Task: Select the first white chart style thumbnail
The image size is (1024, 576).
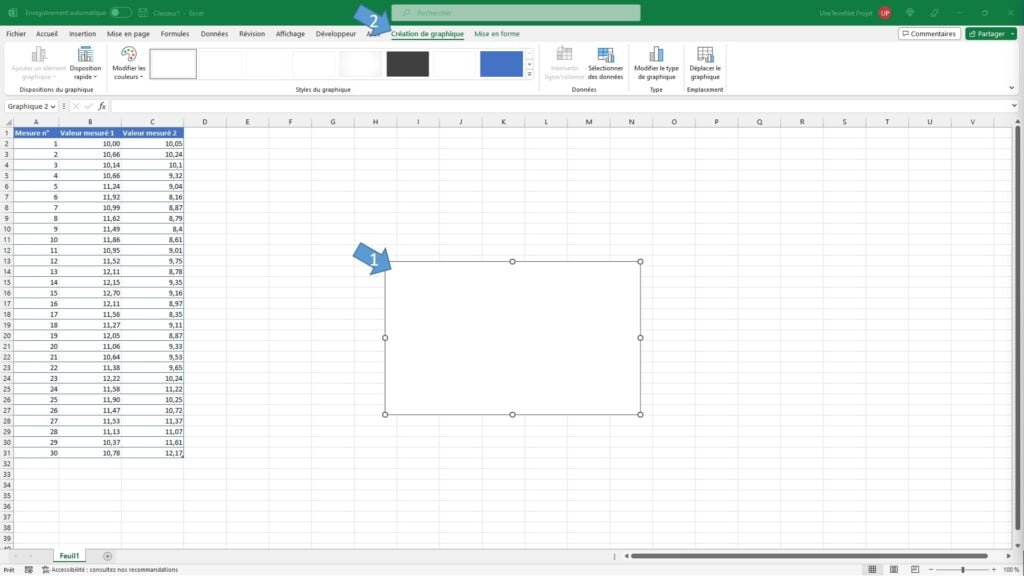Action: coord(173,64)
